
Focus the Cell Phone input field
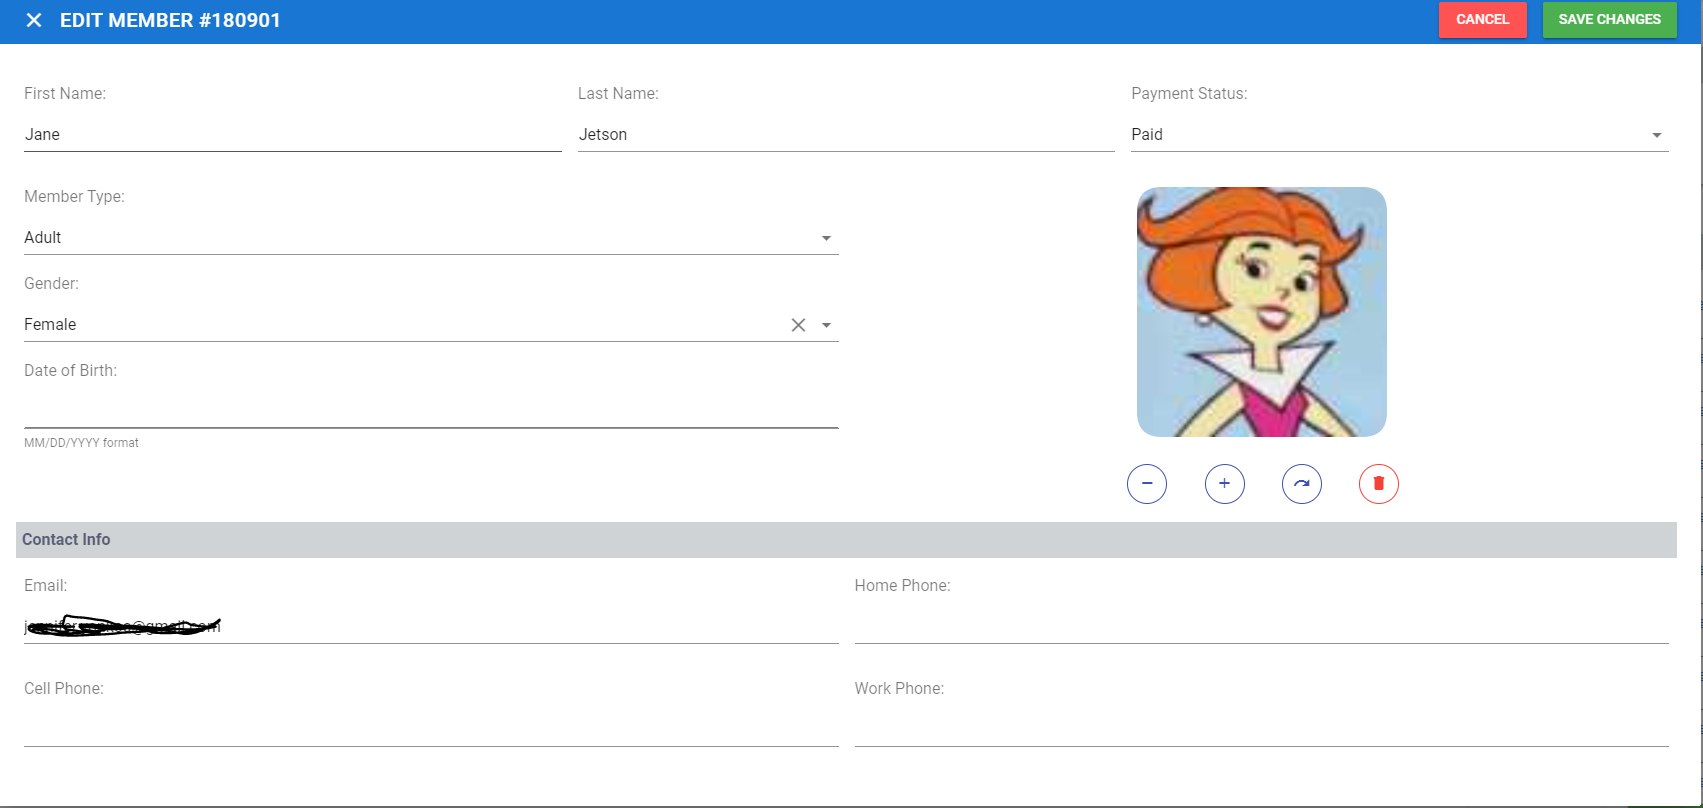point(431,729)
